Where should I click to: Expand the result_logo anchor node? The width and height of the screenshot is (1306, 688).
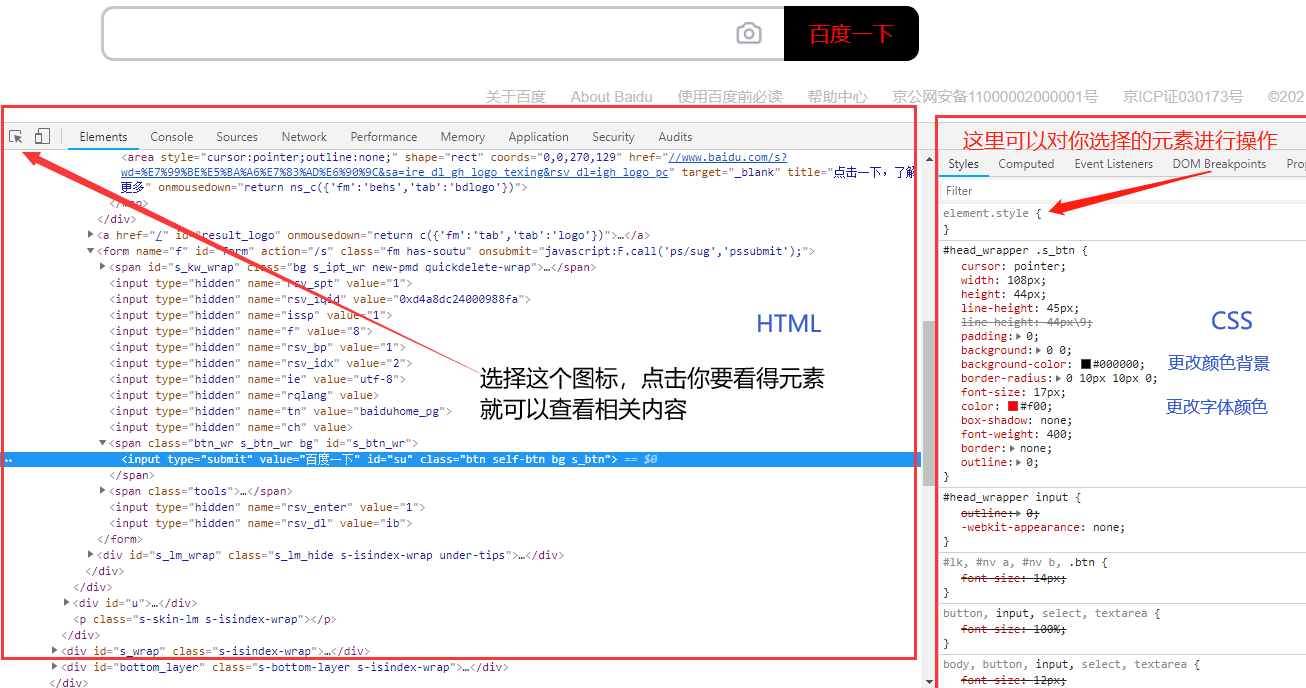pos(91,235)
